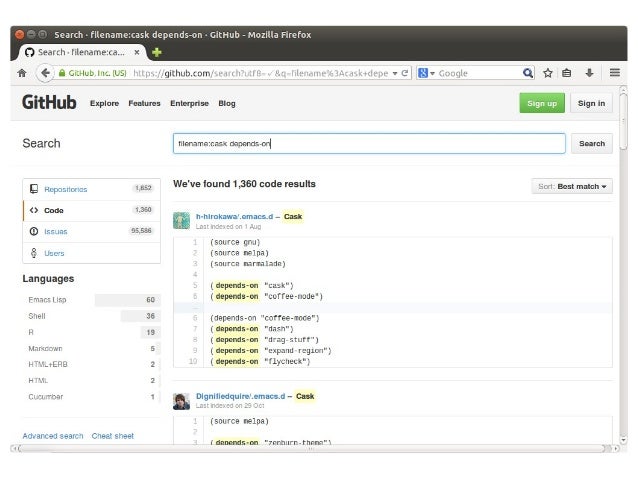Open the Blog navigation item

click(227, 103)
